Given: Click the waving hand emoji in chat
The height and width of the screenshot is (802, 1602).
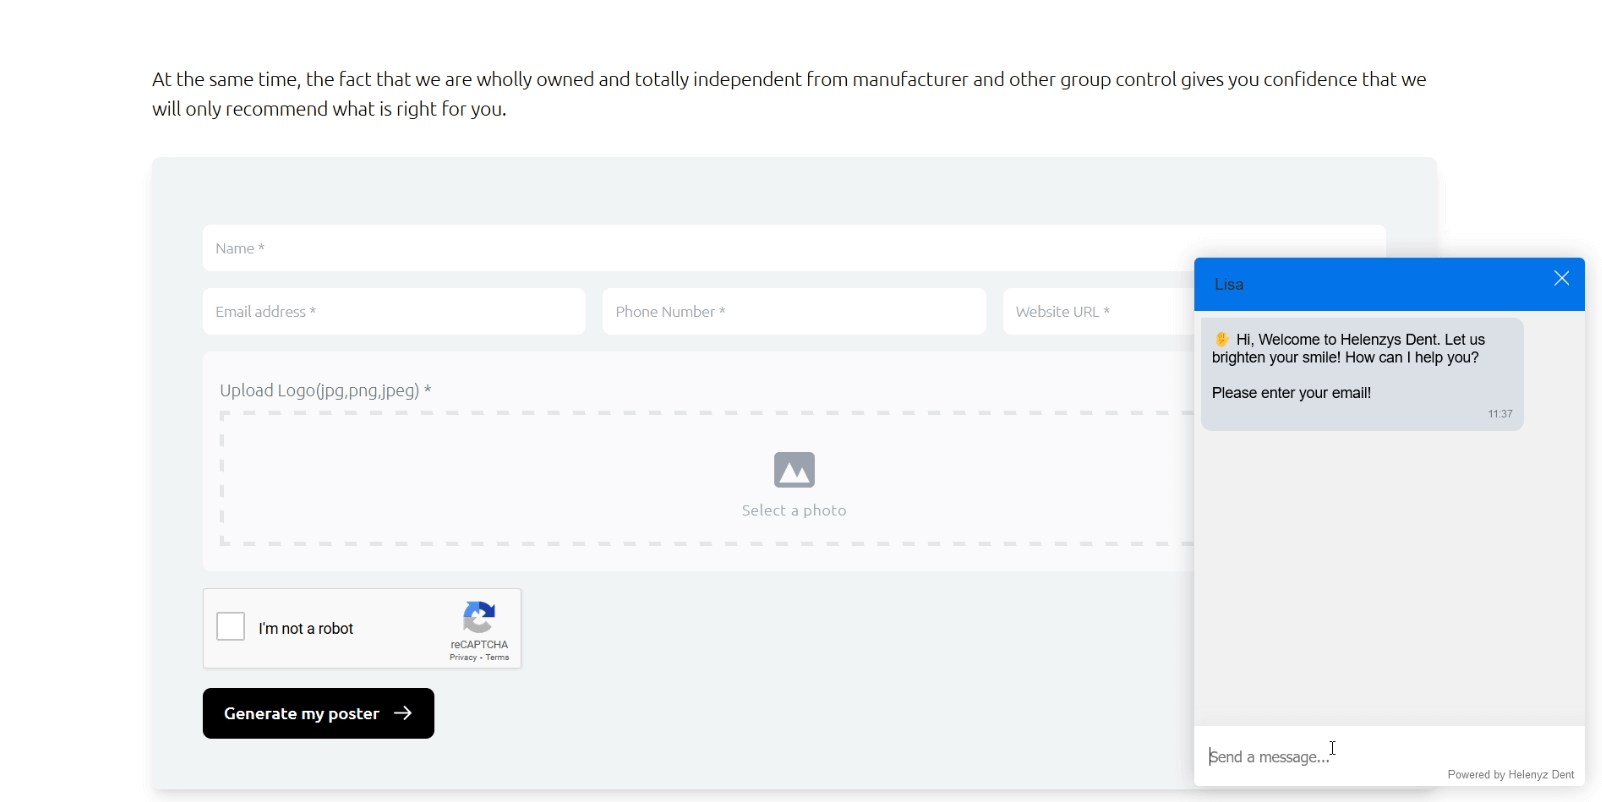Looking at the screenshot, I should (x=1221, y=339).
